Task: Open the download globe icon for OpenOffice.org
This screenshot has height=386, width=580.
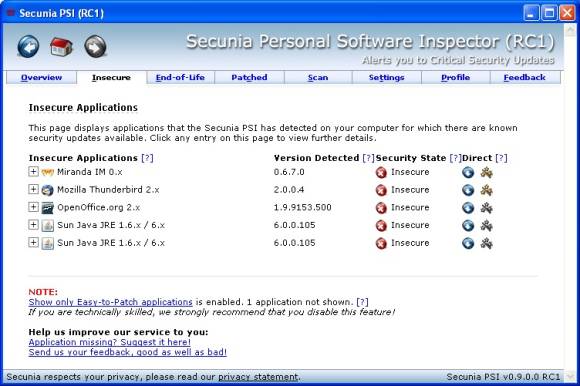Action: 468,208
